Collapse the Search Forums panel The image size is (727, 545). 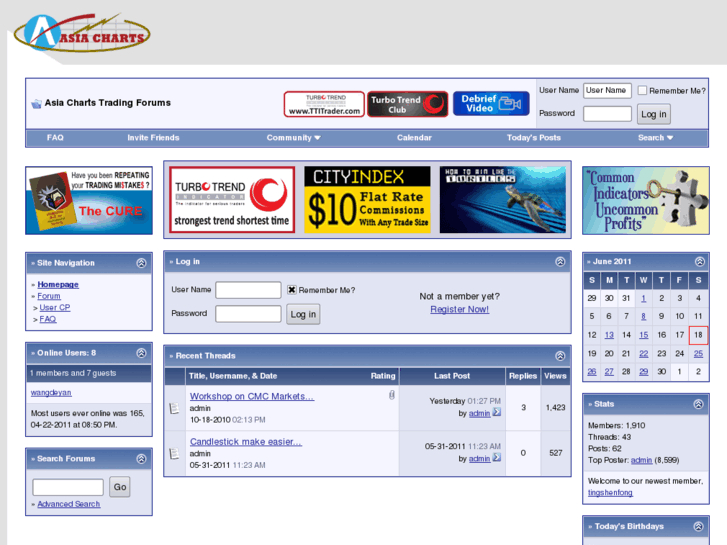141,459
